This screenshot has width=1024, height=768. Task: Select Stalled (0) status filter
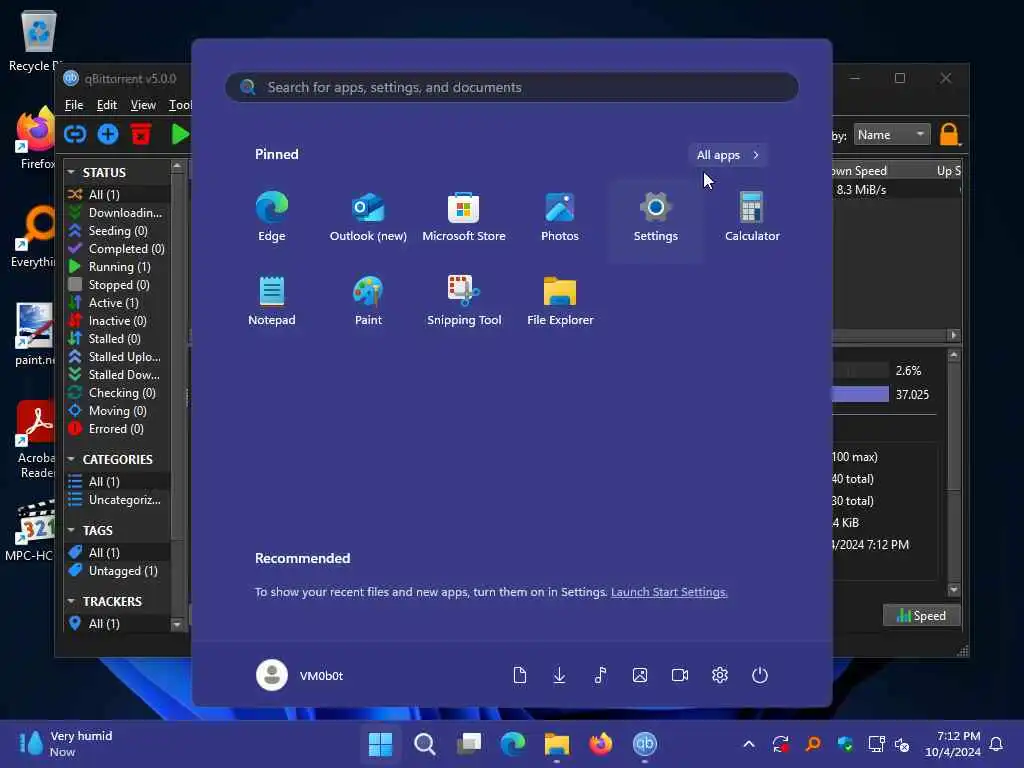pyautogui.click(x=118, y=338)
